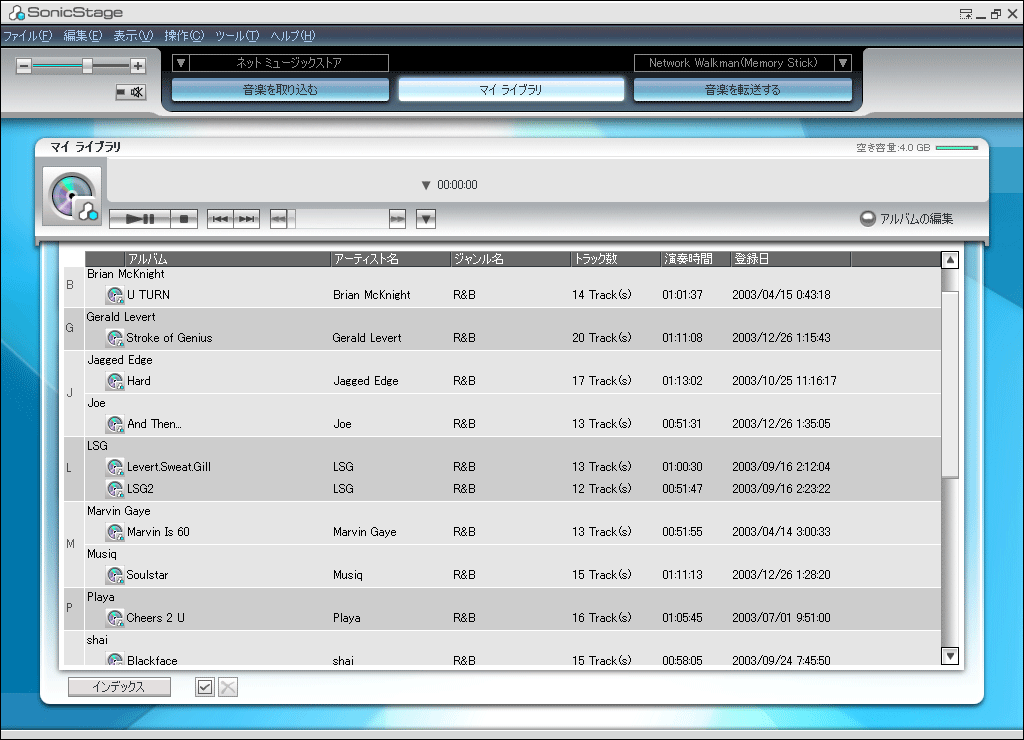Increase volume with the plus button
This screenshot has height=740, width=1024.
point(137,65)
